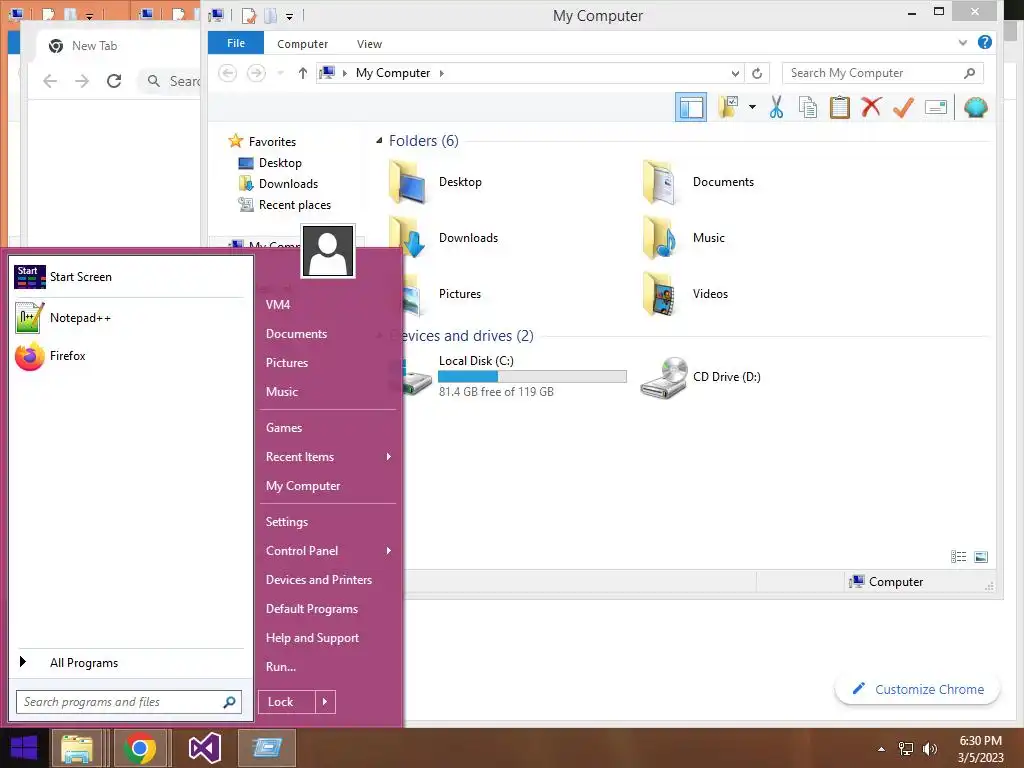Click the red X Delete icon
Image resolution: width=1024 pixels, height=768 pixels.
(x=871, y=106)
